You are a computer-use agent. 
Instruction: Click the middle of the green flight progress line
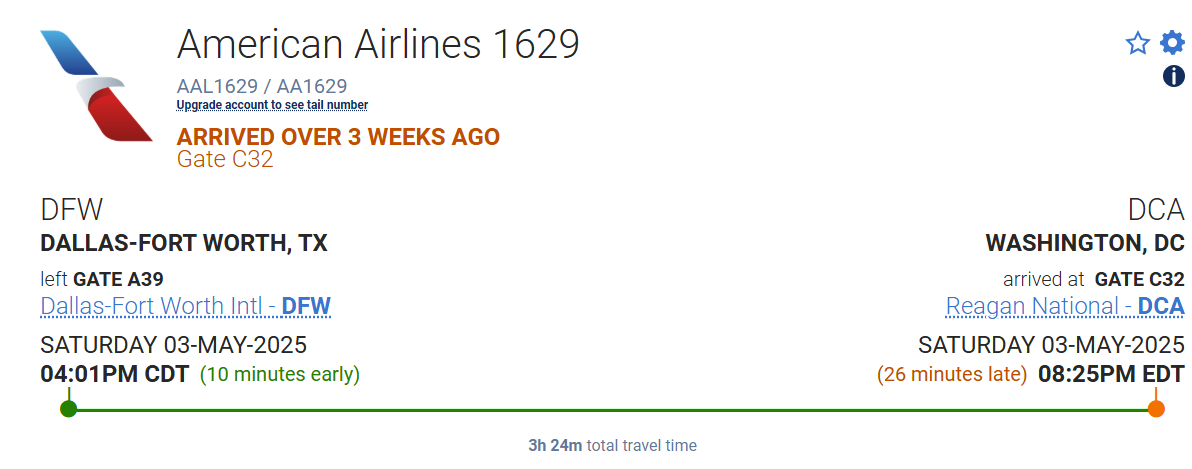612,409
